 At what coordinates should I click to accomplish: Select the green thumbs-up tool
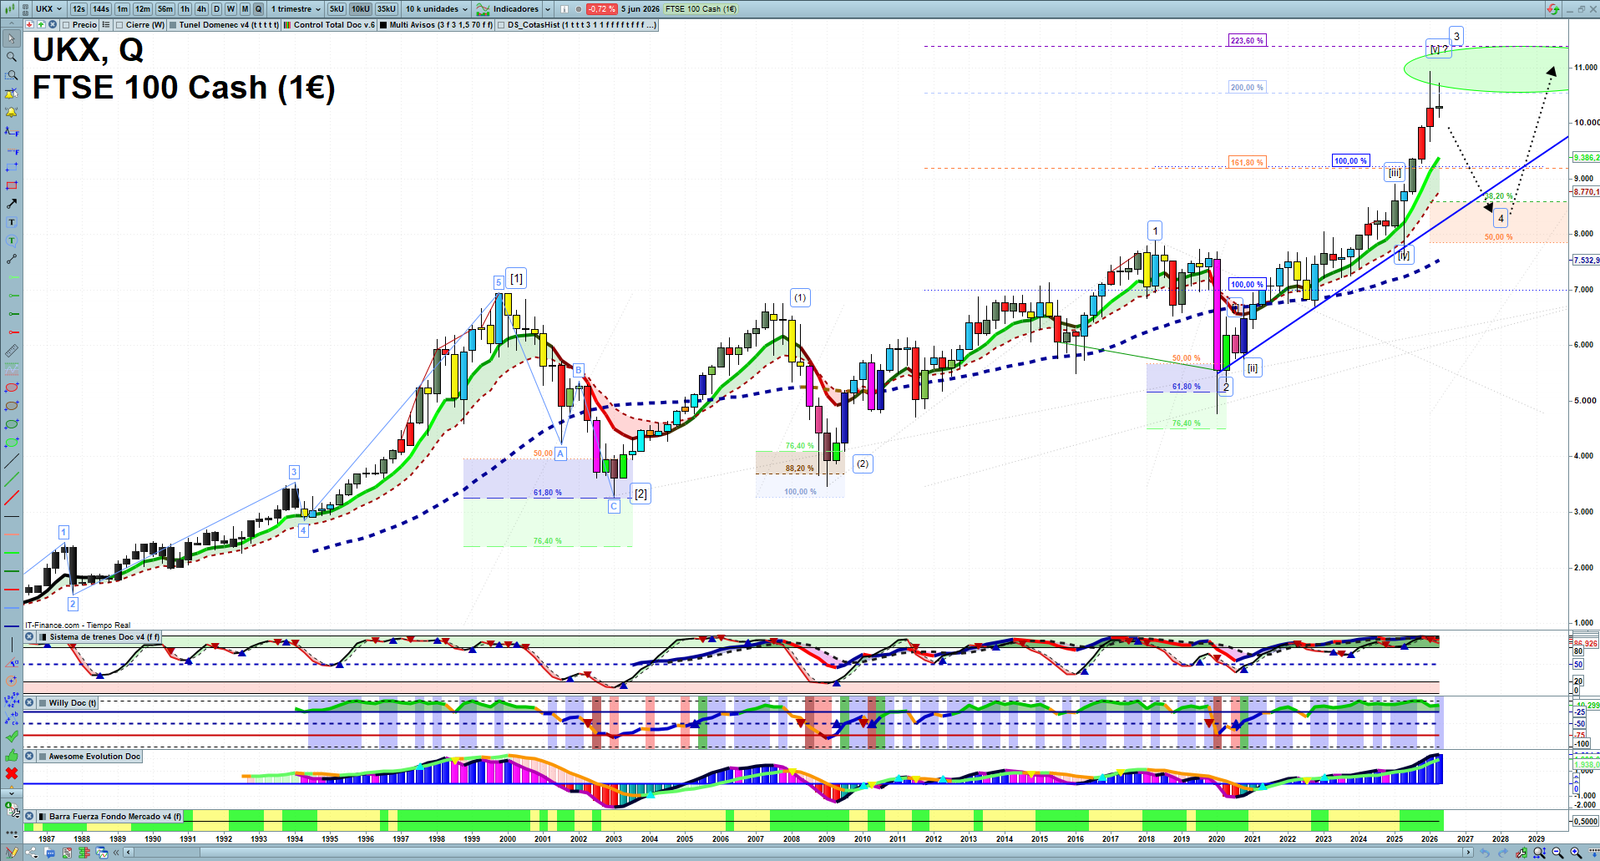pyautogui.click(x=12, y=755)
